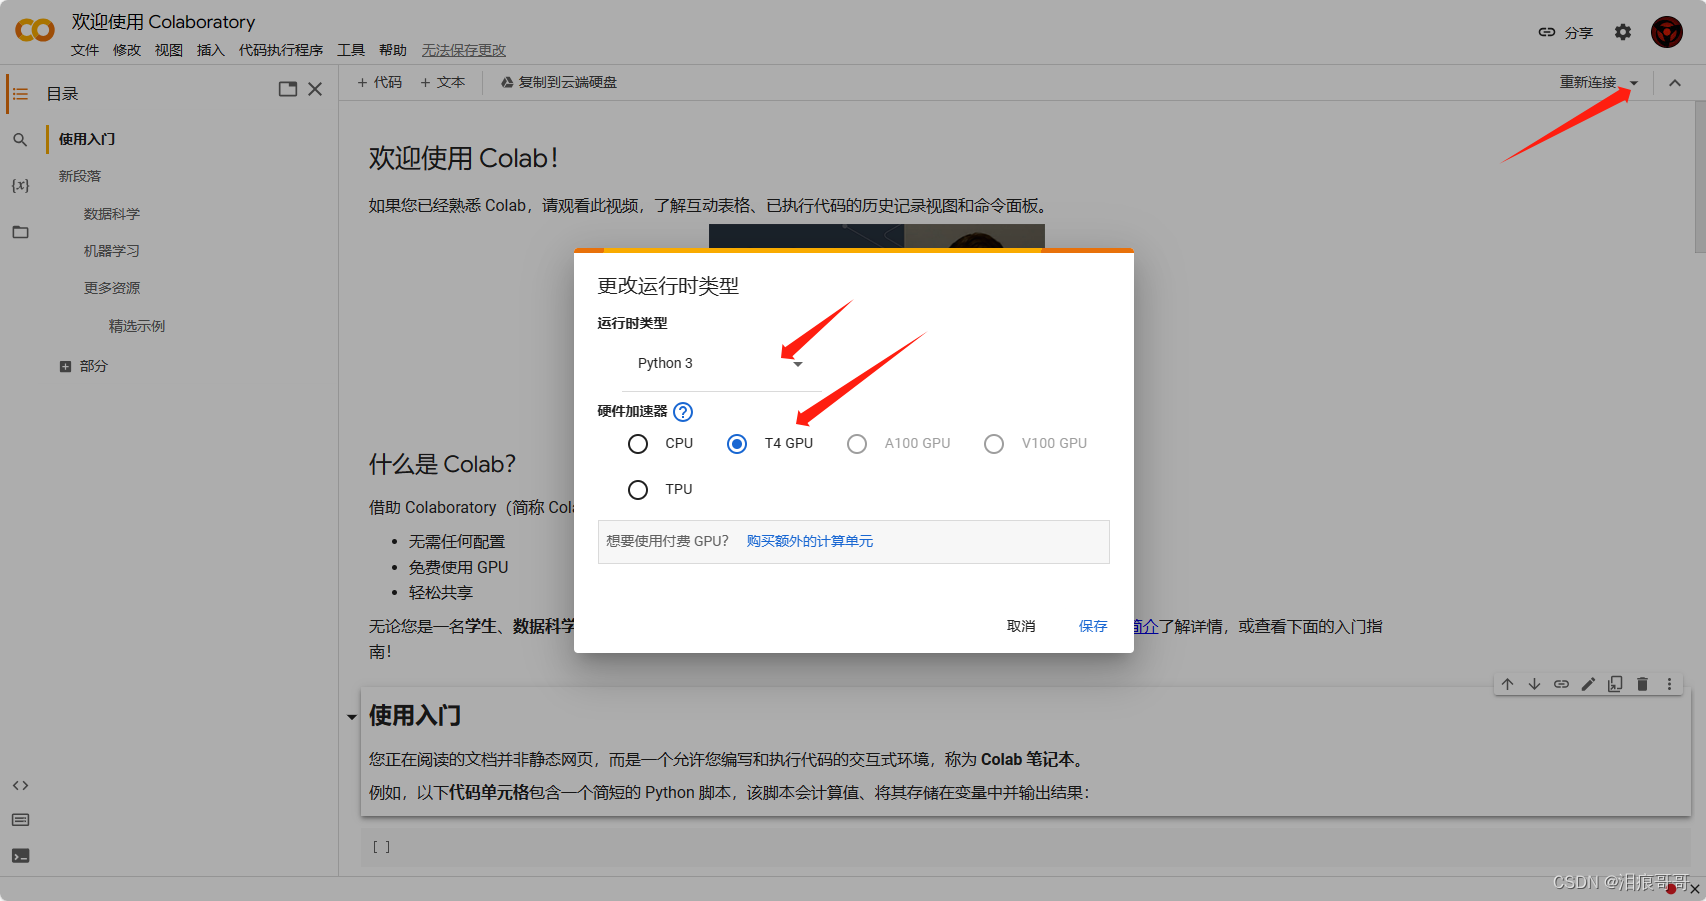The image size is (1706, 901).
Task: Click the 新段落 entry in the outline
Action: coord(80,176)
